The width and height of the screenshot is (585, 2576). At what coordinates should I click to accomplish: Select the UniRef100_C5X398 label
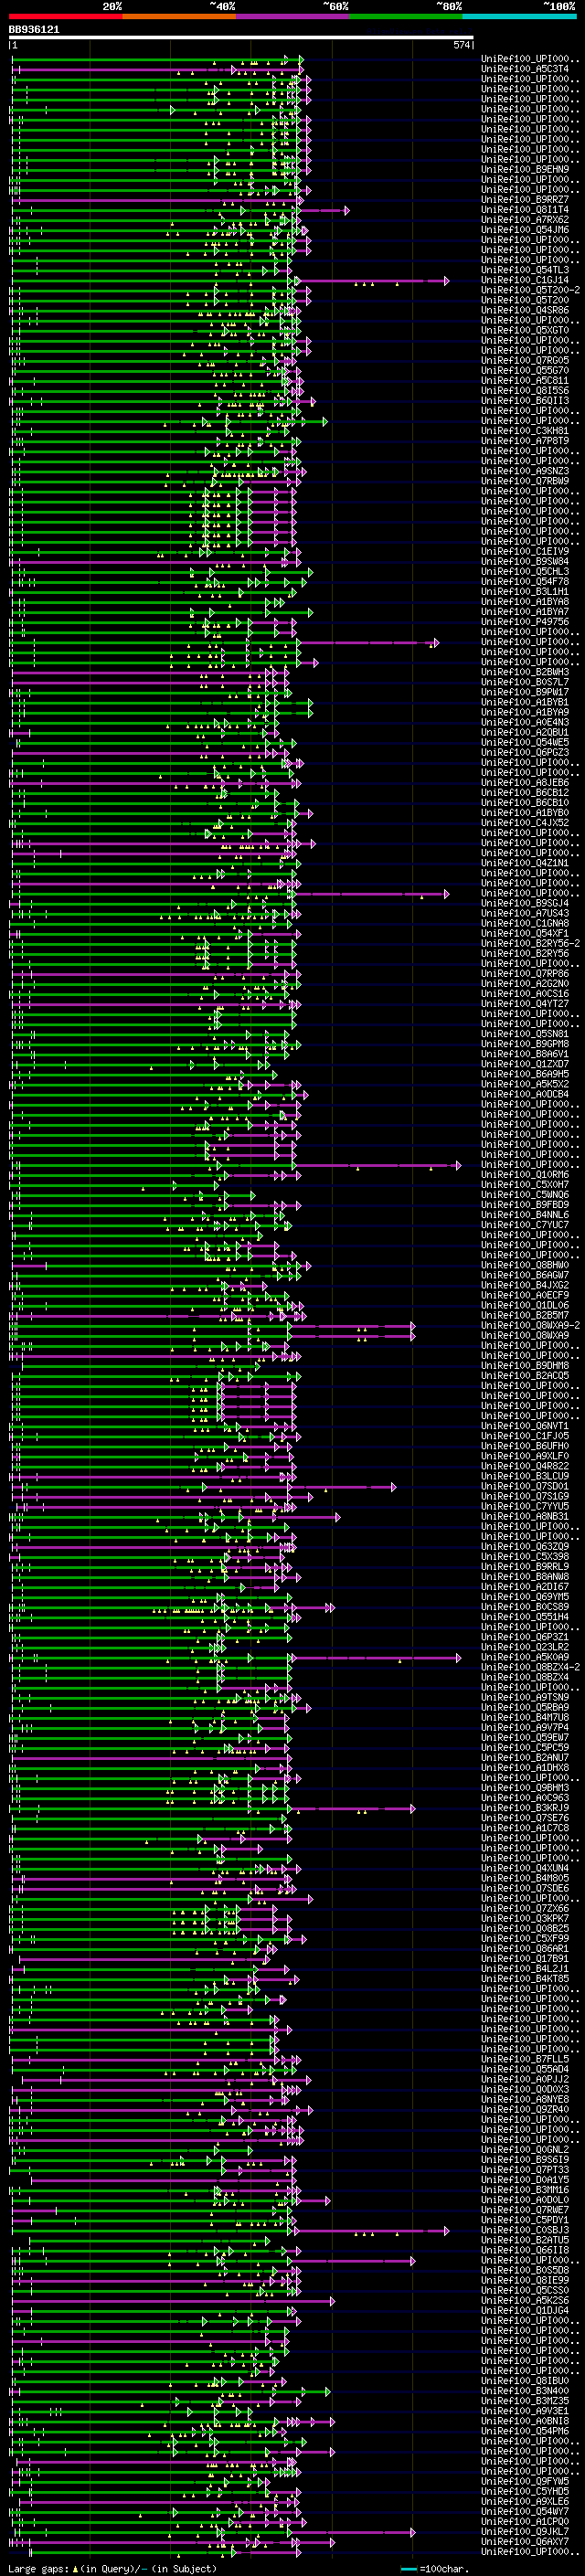pyautogui.click(x=525, y=1557)
